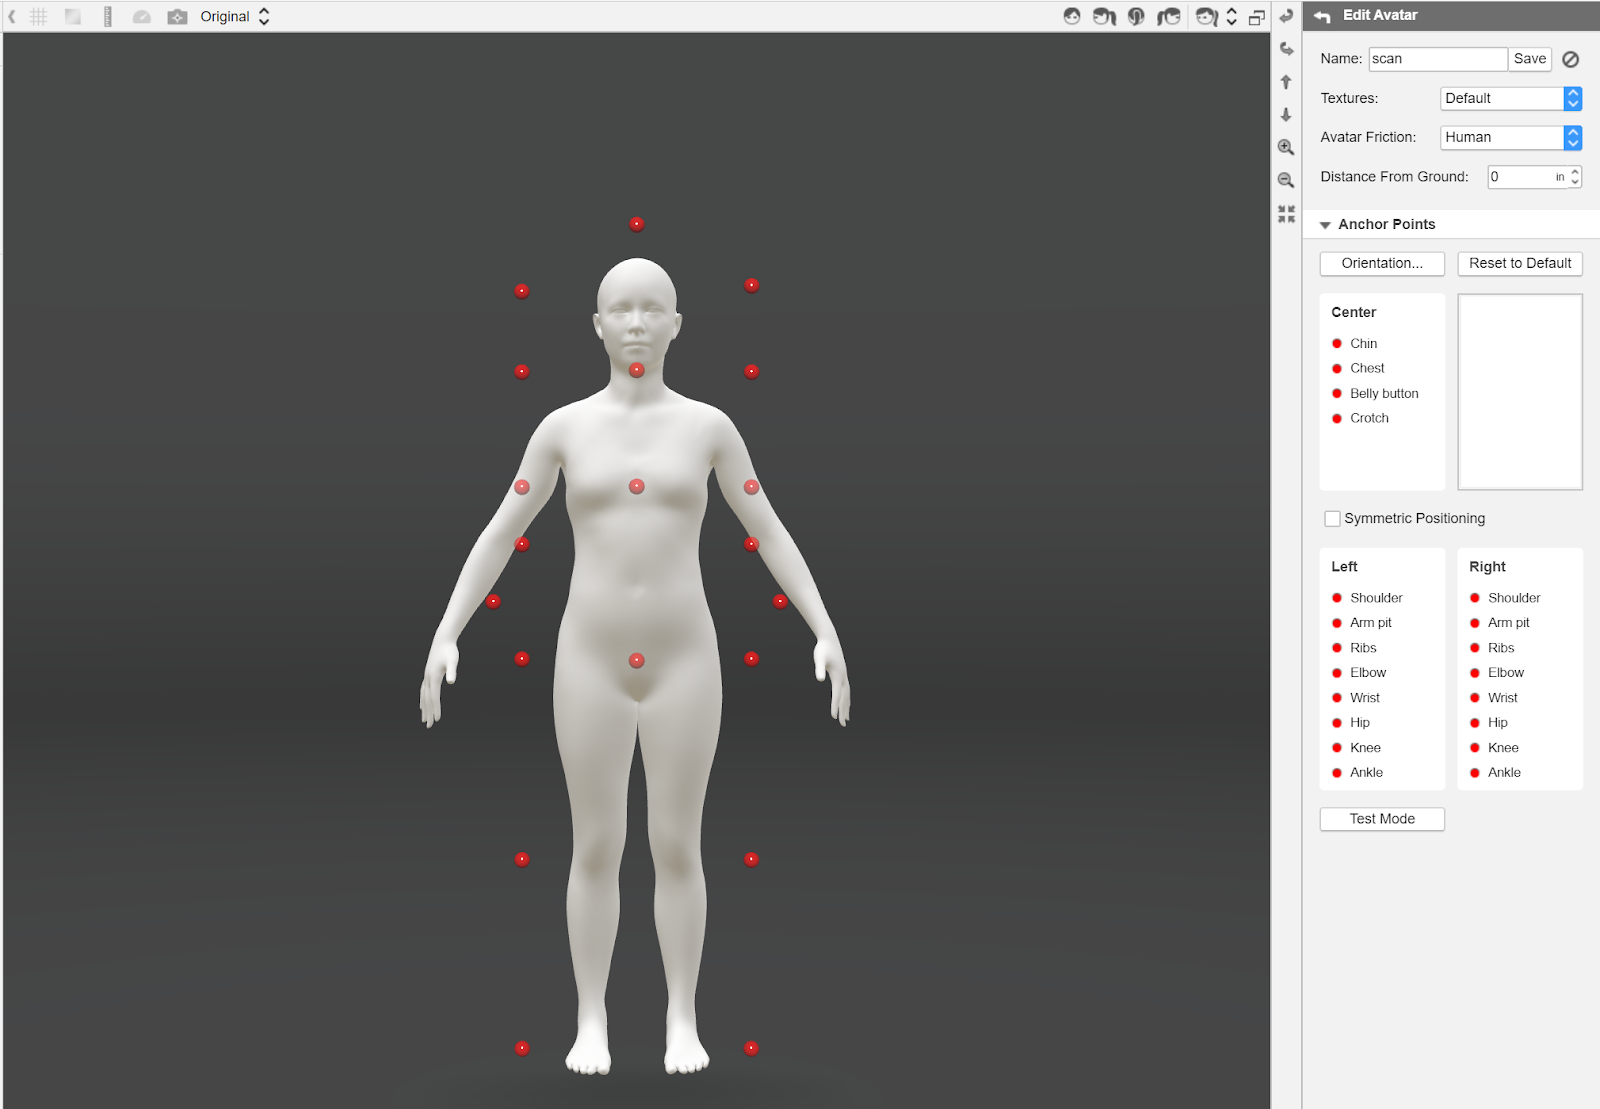Screen dimensions: 1600x1109
Task: Open the Avatar Friction dropdown
Action: (x=1511, y=137)
